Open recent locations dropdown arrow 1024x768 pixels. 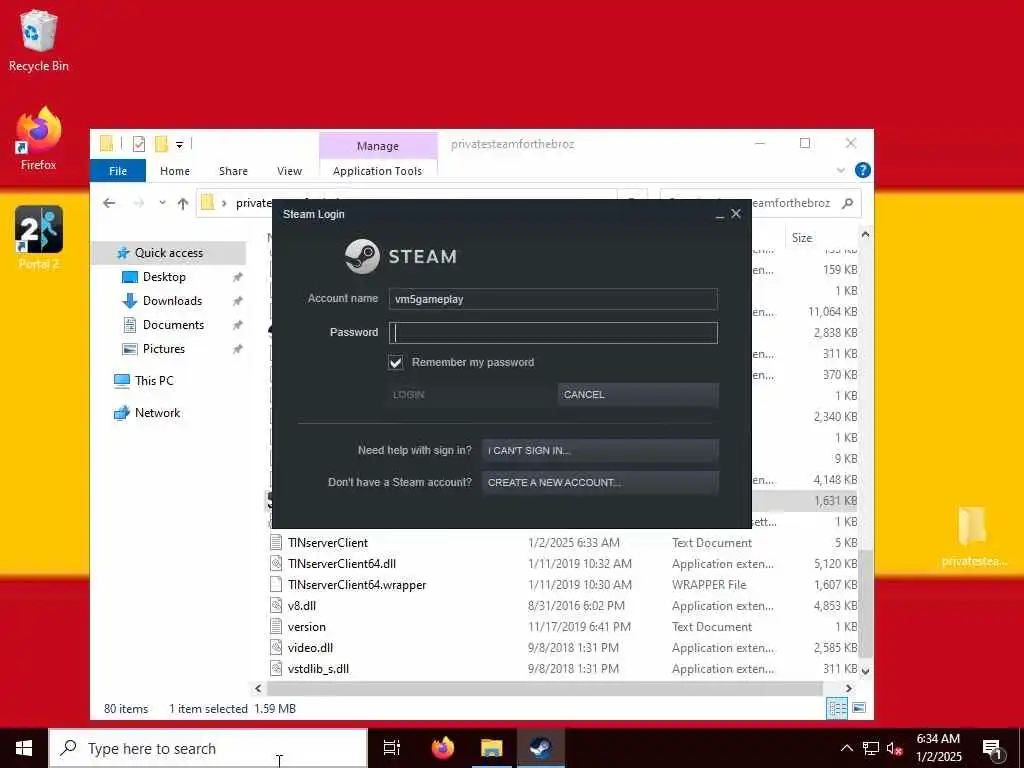(x=162, y=203)
